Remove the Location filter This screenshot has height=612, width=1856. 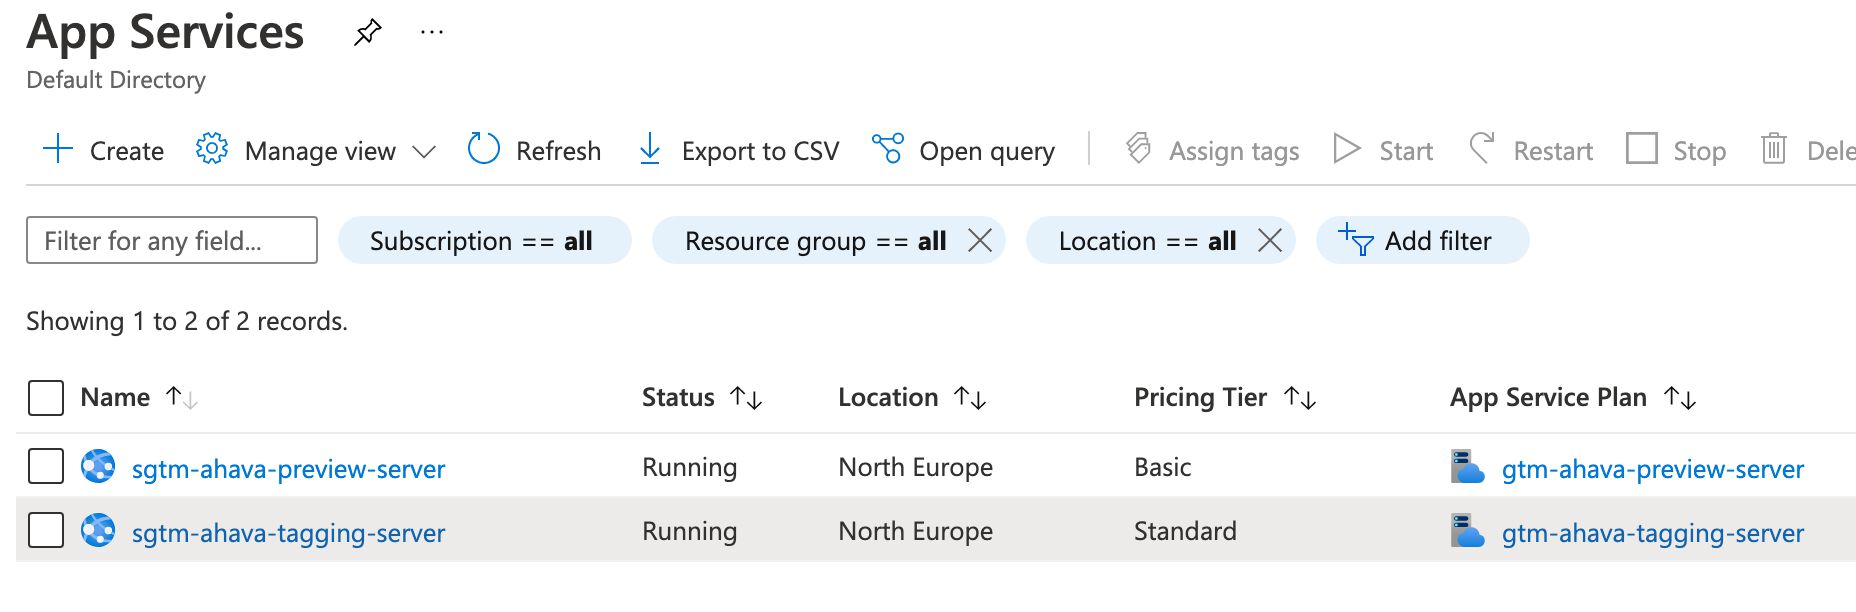pos(1270,241)
